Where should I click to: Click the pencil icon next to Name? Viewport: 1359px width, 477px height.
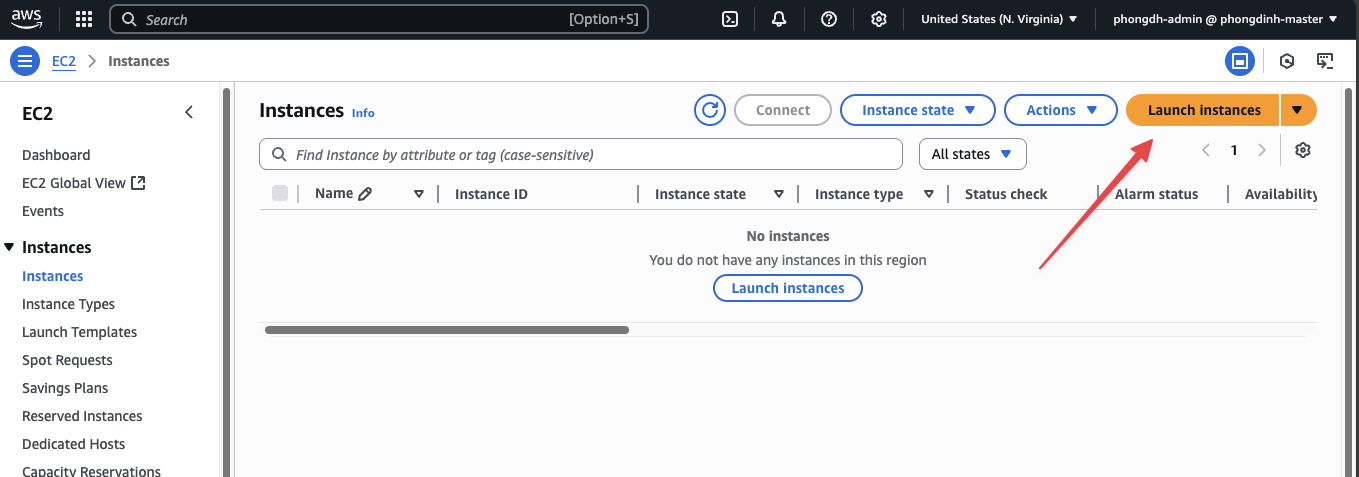tap(365, 194)
